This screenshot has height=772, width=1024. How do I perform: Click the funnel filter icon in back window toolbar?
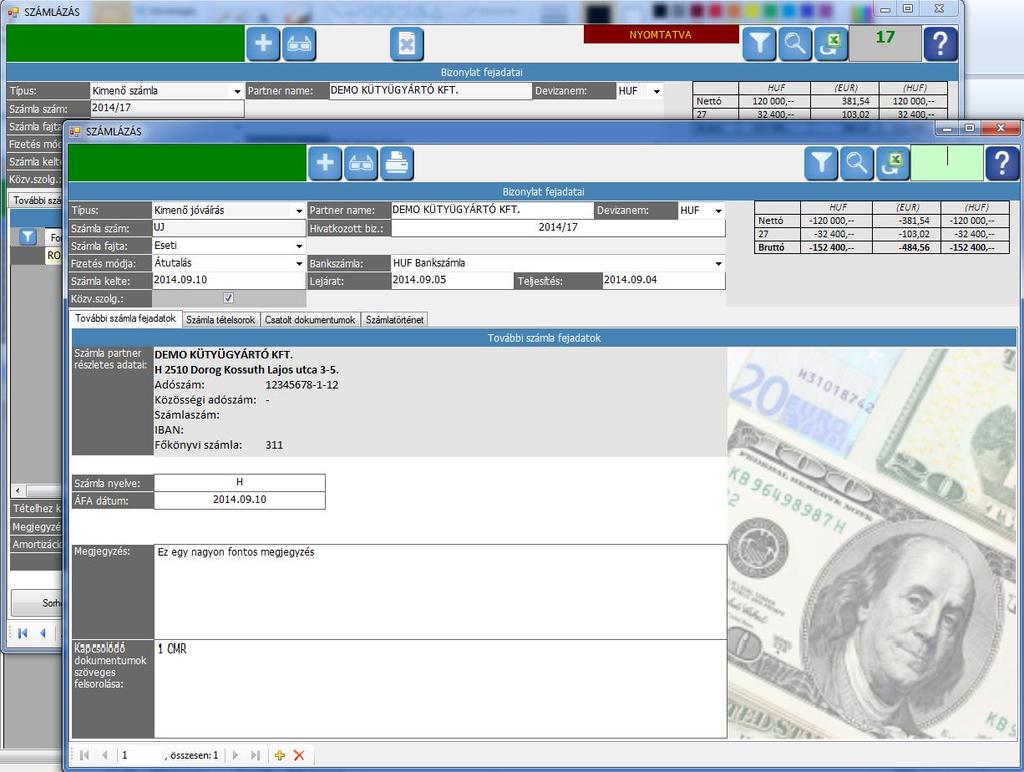pyautogui.click(x=760, y=44)
